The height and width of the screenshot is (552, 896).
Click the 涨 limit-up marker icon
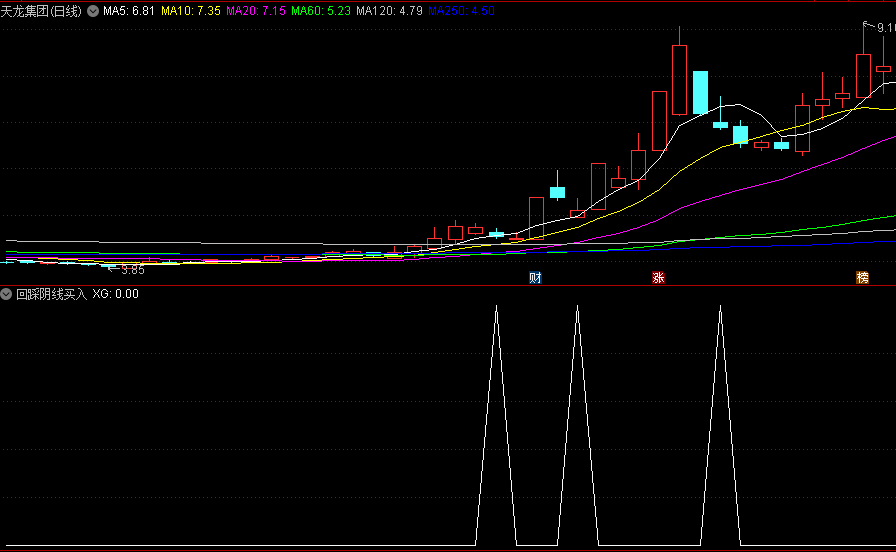tap(658, 278)
